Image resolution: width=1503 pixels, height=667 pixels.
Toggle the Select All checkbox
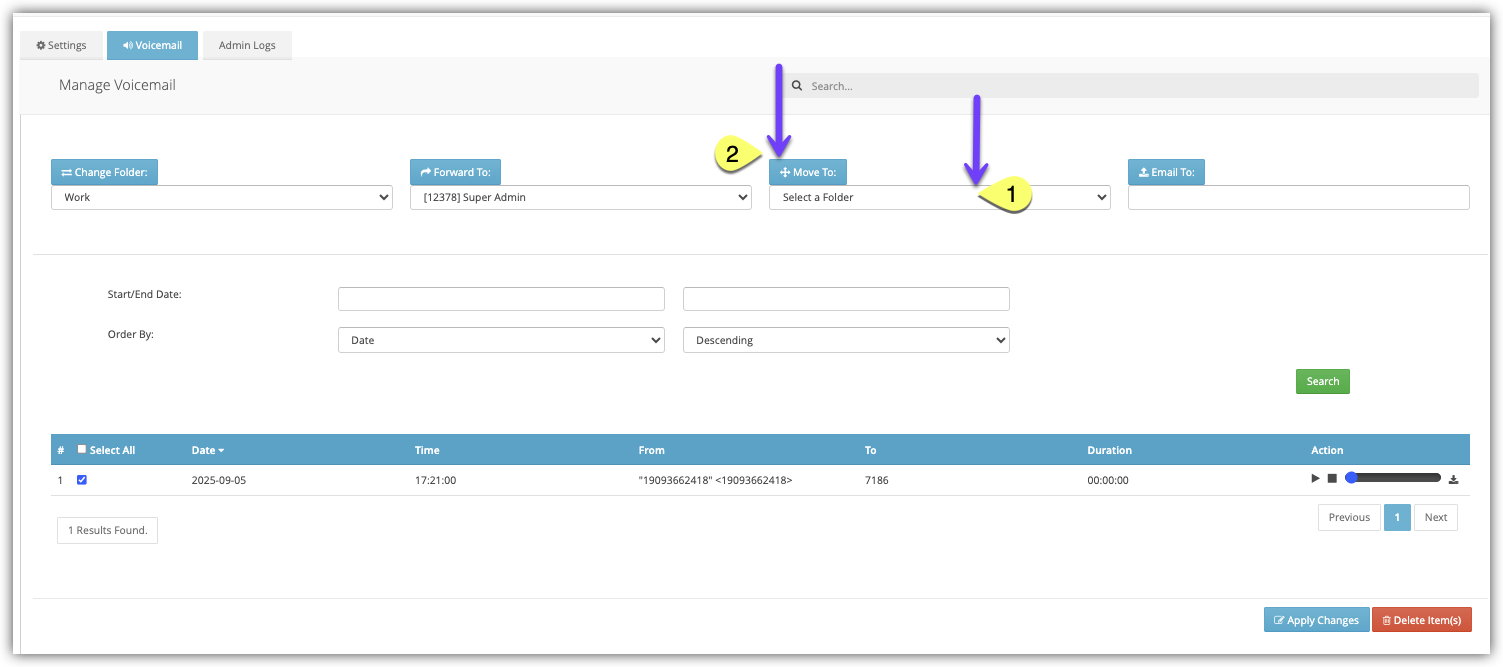(x=82, y=450)
